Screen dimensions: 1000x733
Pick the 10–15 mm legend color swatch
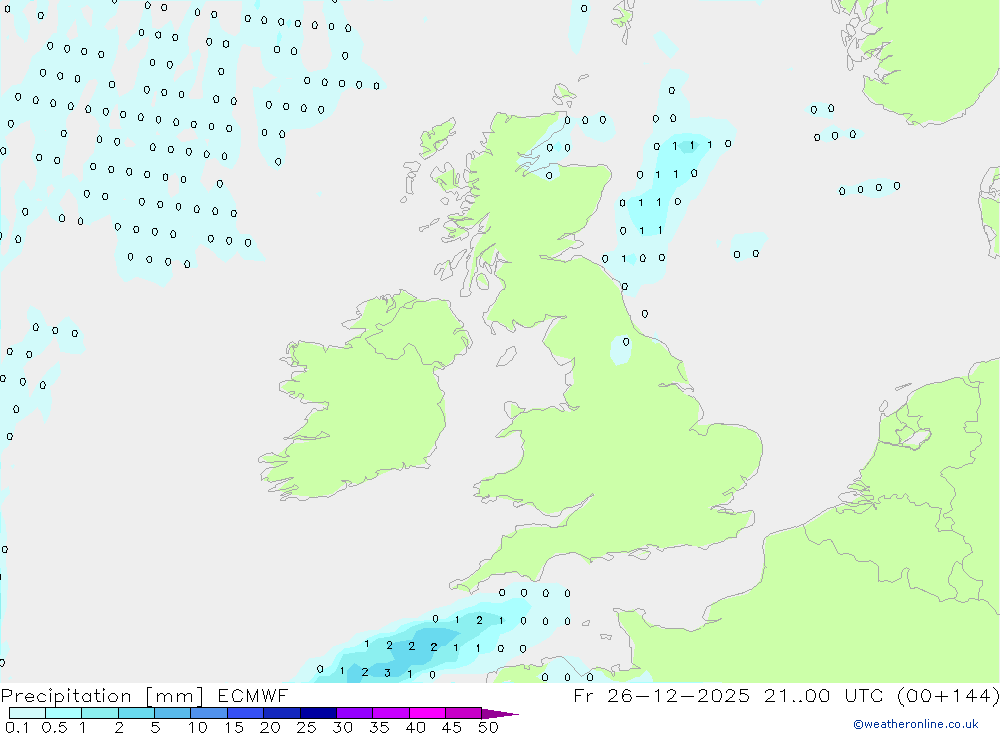[x=209, y=713]
